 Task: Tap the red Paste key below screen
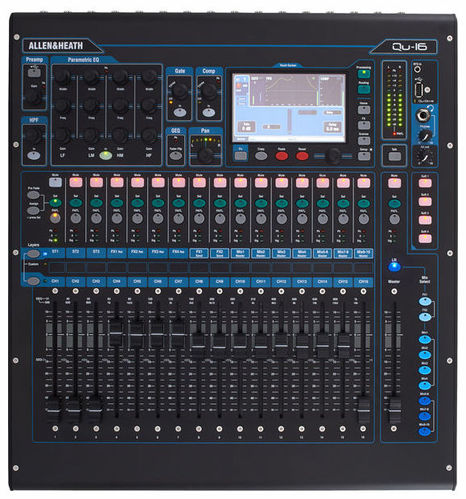coord(282,156)
